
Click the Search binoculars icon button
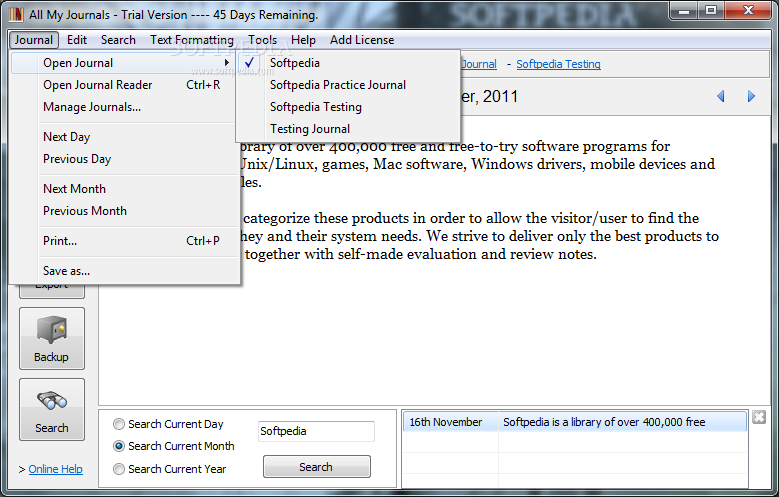pos(52,410)
